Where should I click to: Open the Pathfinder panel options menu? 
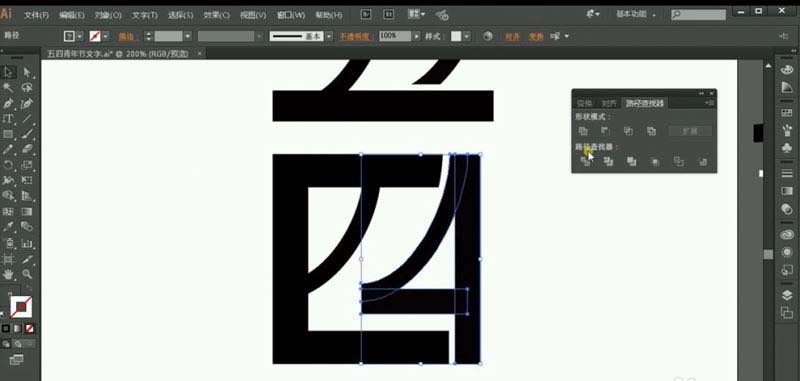(x=710, y=103)
